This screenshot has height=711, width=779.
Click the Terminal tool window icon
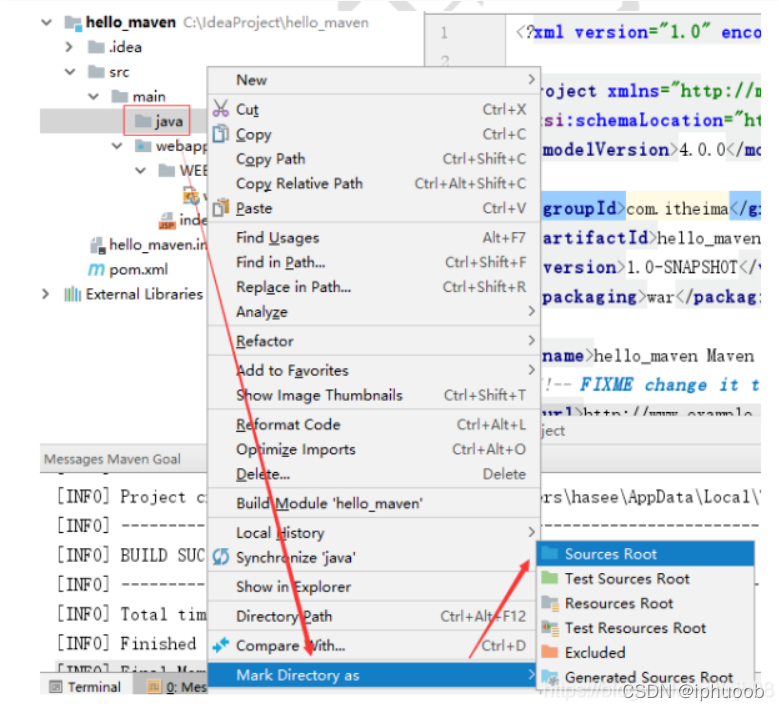point(56,687)
